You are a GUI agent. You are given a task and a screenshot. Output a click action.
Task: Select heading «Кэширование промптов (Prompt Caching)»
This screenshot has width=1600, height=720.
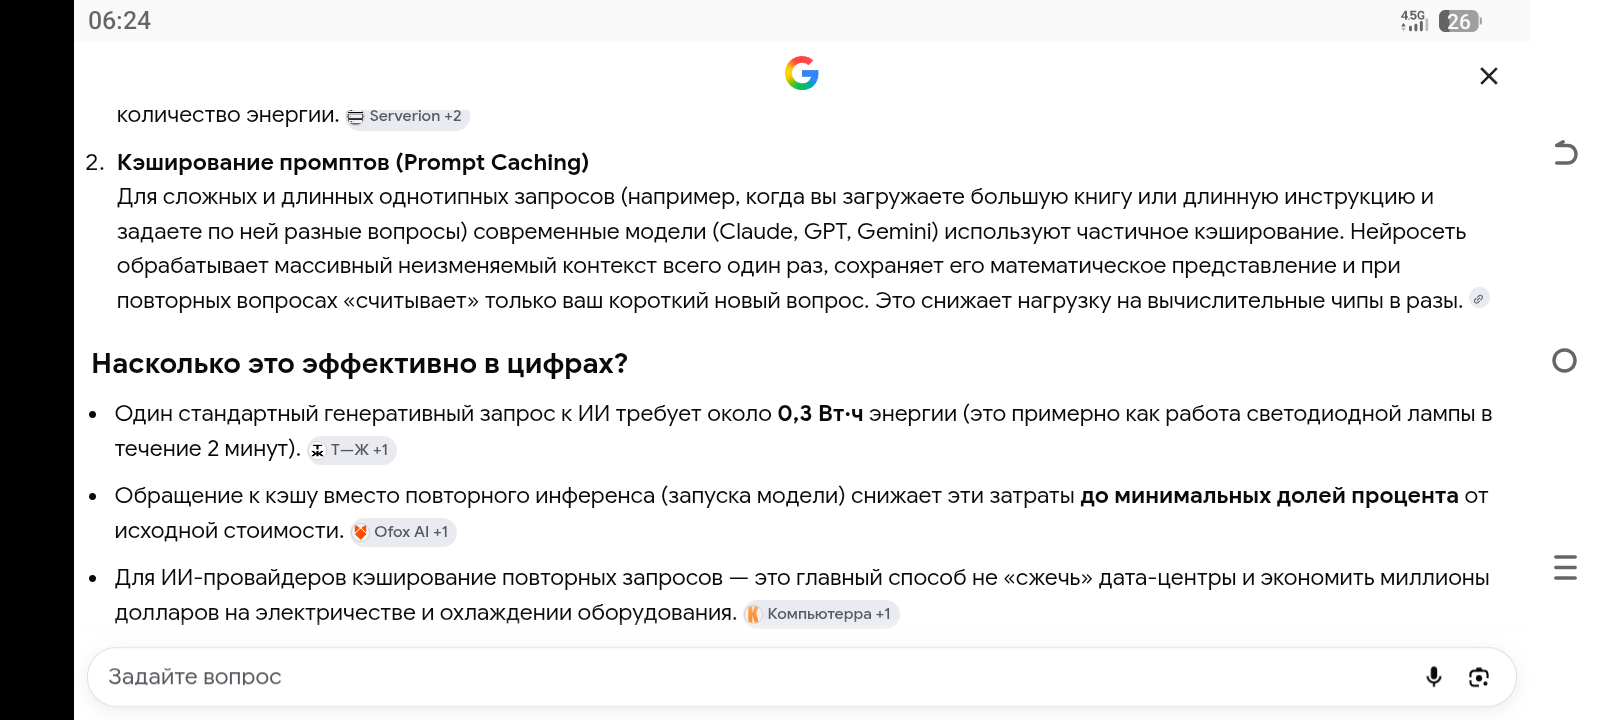(353, 162)
